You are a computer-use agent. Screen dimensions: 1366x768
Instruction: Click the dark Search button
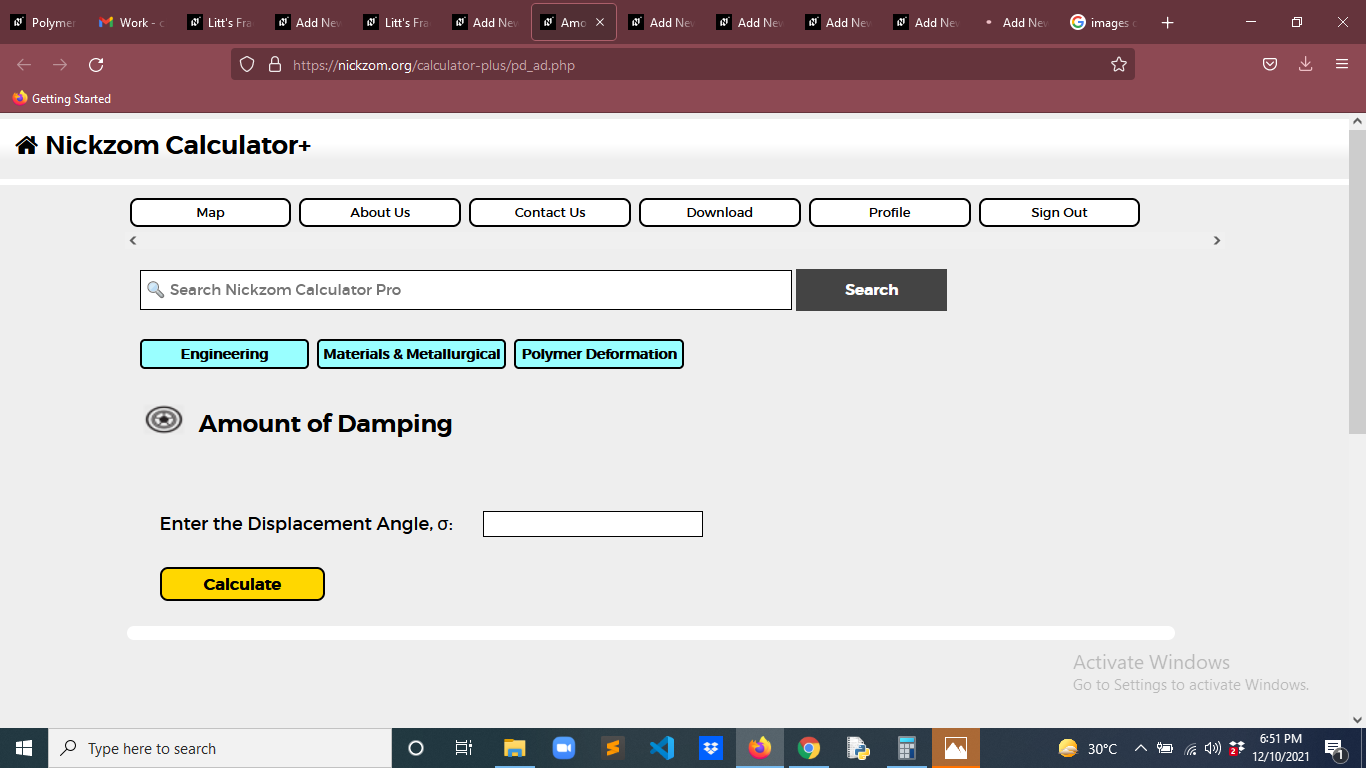point(871,290)
